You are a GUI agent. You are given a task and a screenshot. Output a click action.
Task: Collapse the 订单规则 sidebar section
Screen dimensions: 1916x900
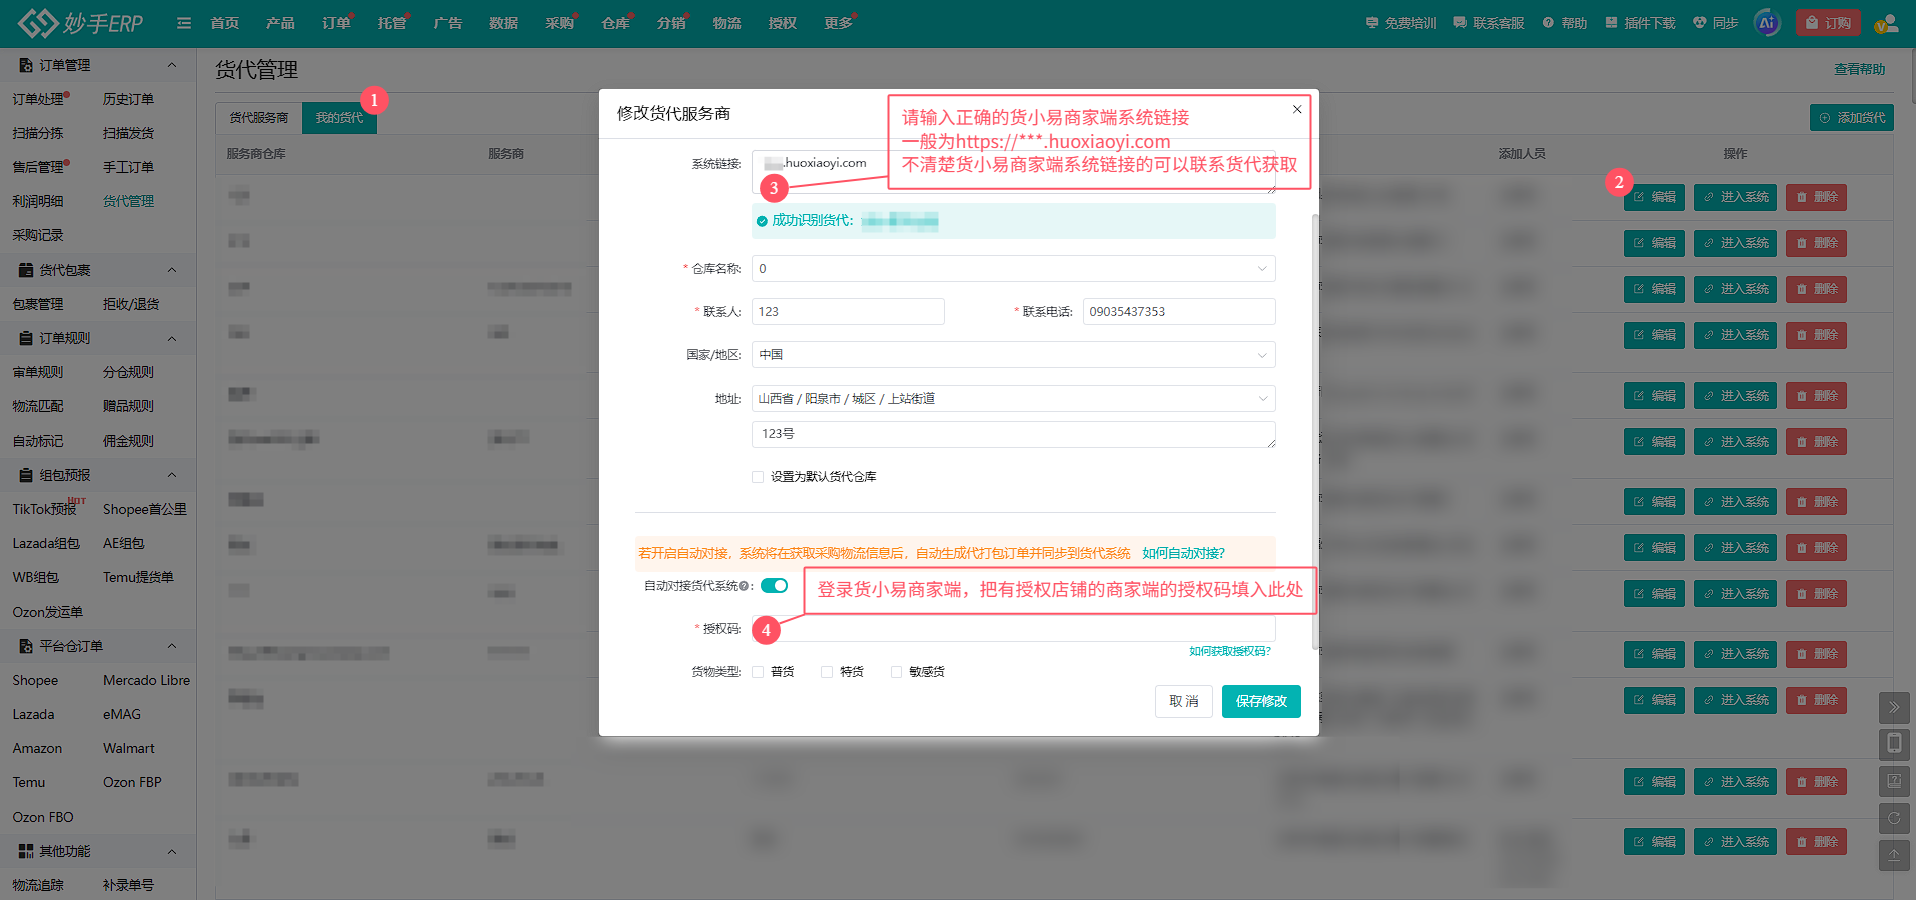click(x=171, y=338)
